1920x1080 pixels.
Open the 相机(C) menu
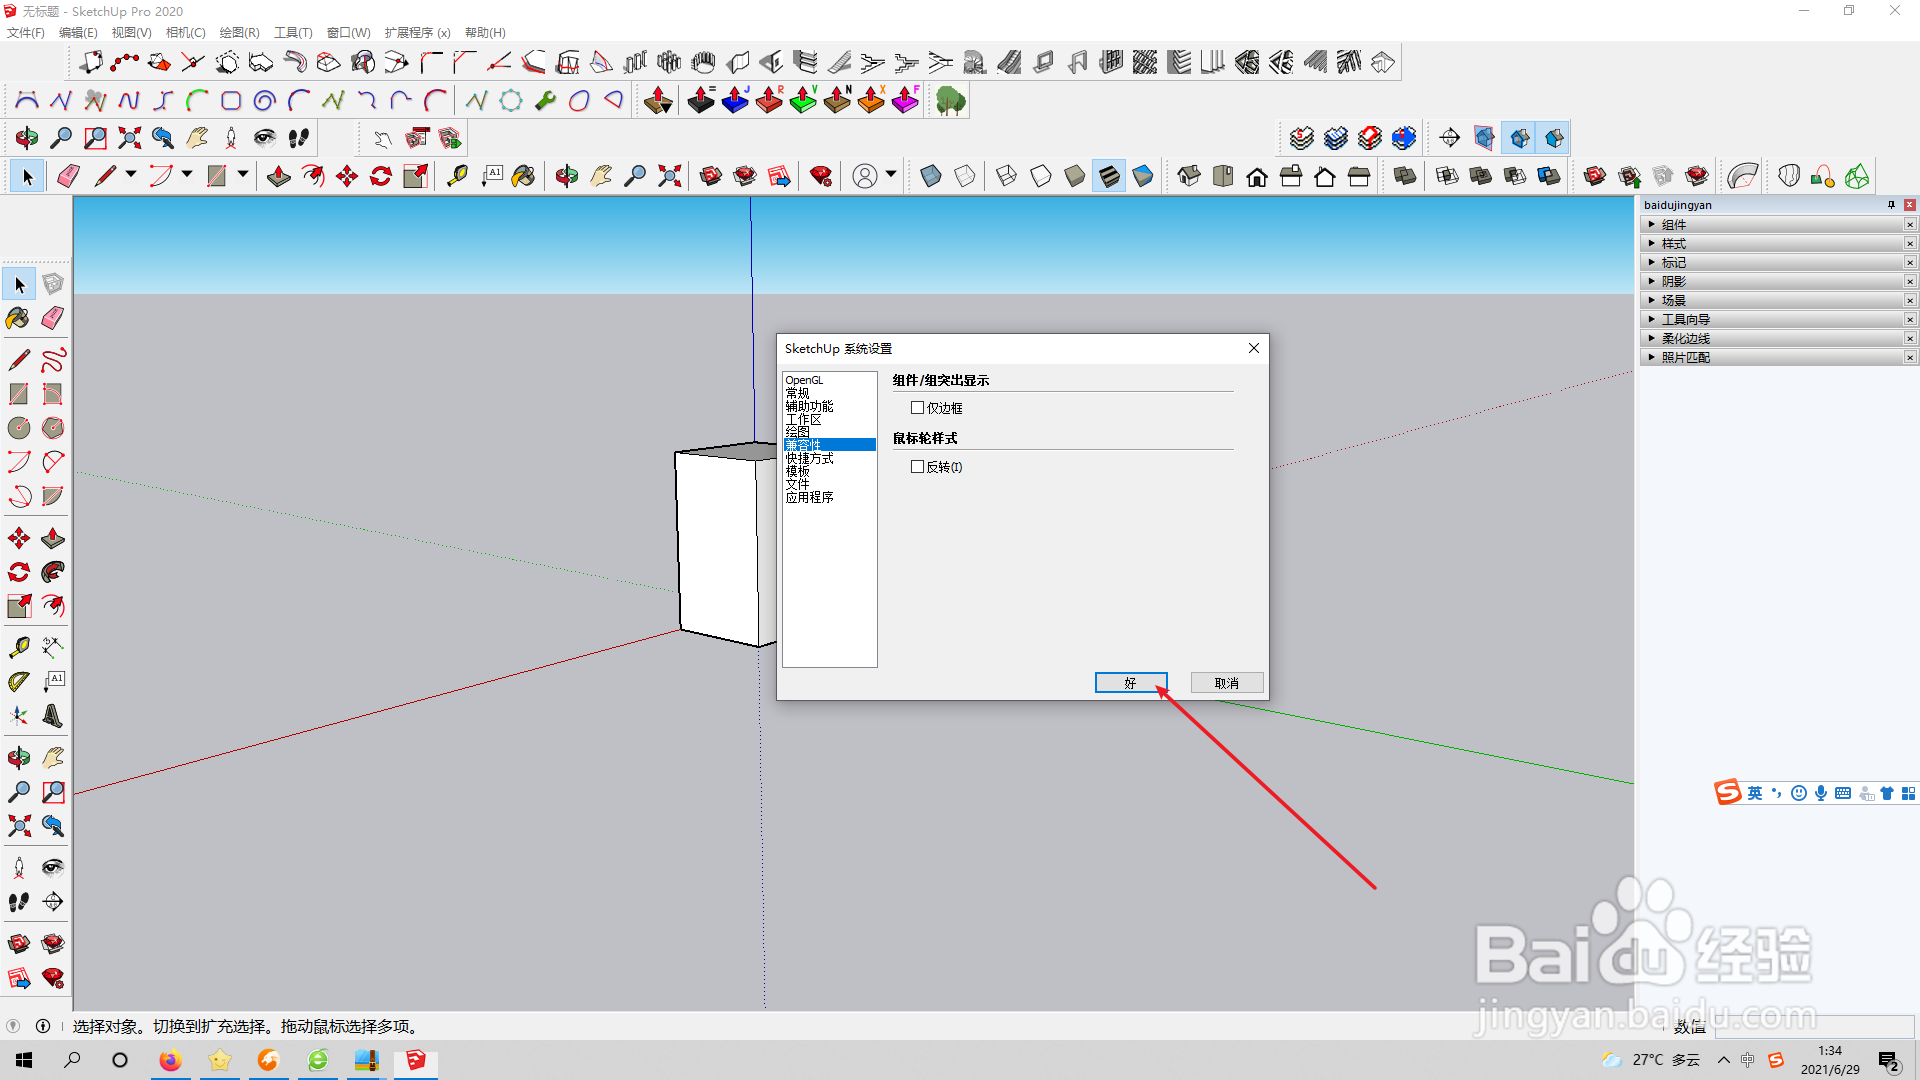click(185, 32)
